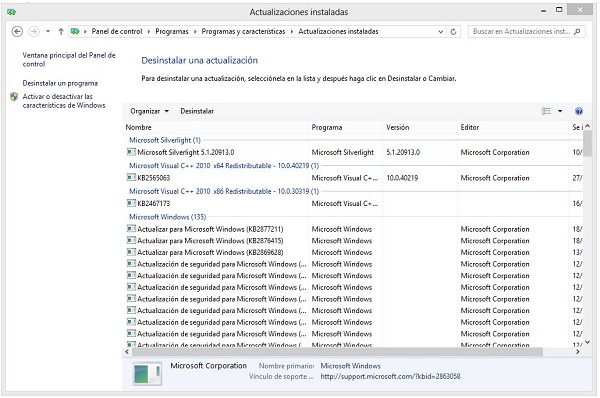
Task: Click icon of update KB2877211
Action: tap(131, 229)
